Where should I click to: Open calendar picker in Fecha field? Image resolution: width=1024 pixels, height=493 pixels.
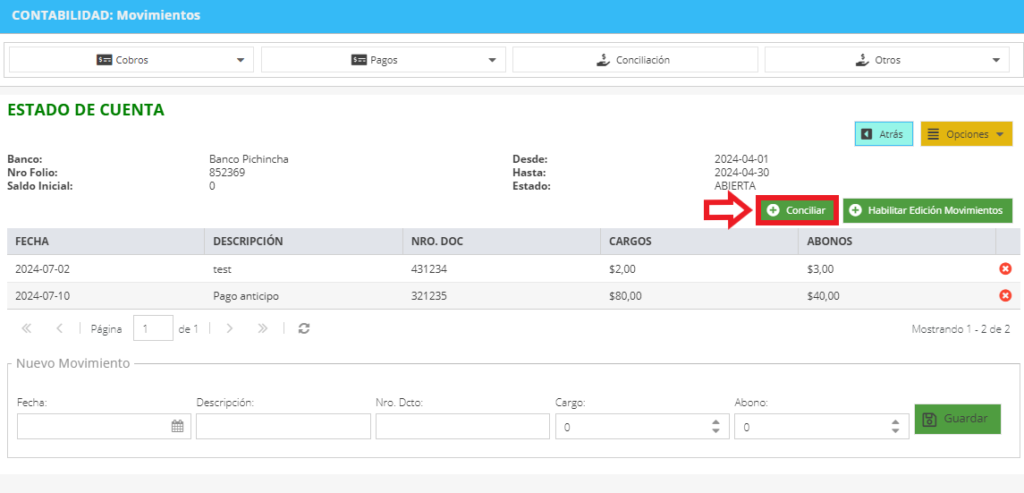(x=178, y=426)
